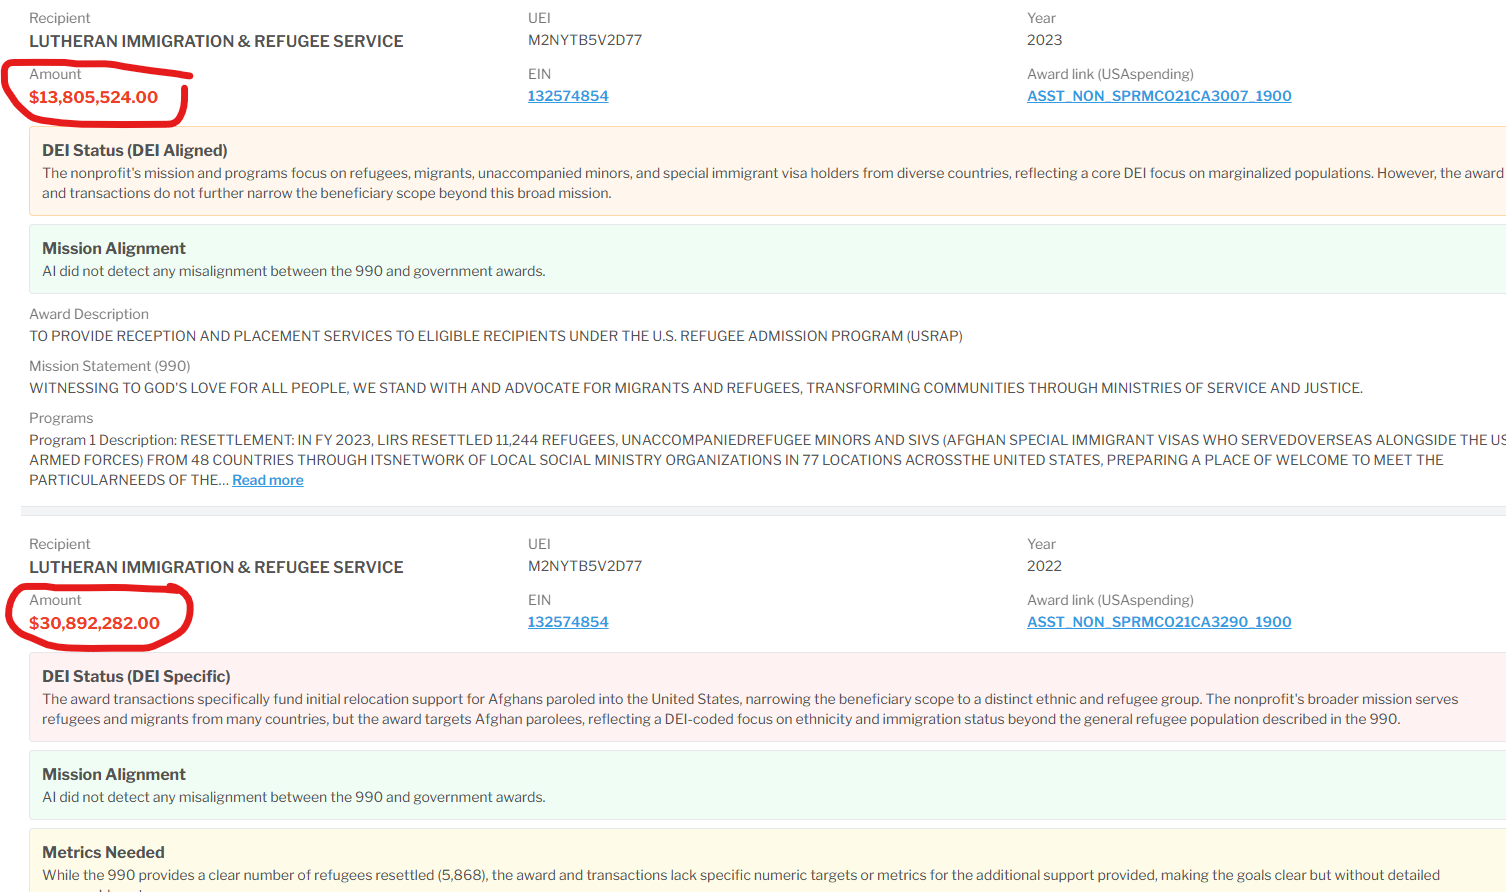Screen dimensions: 1506x892
Task: Select the $30,892,282.00 amount value
Action: pyautogui.click(x=94, y=623)
